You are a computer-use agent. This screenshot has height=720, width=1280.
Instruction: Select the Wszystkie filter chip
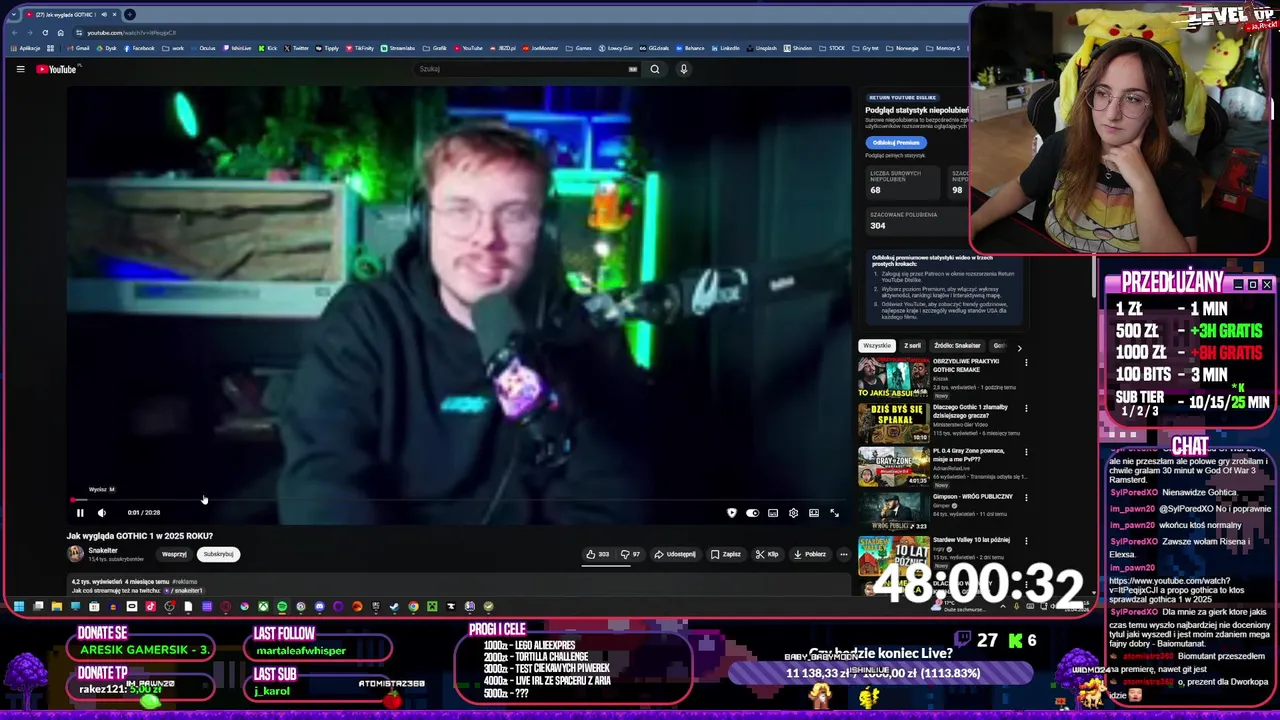[877, 346]
